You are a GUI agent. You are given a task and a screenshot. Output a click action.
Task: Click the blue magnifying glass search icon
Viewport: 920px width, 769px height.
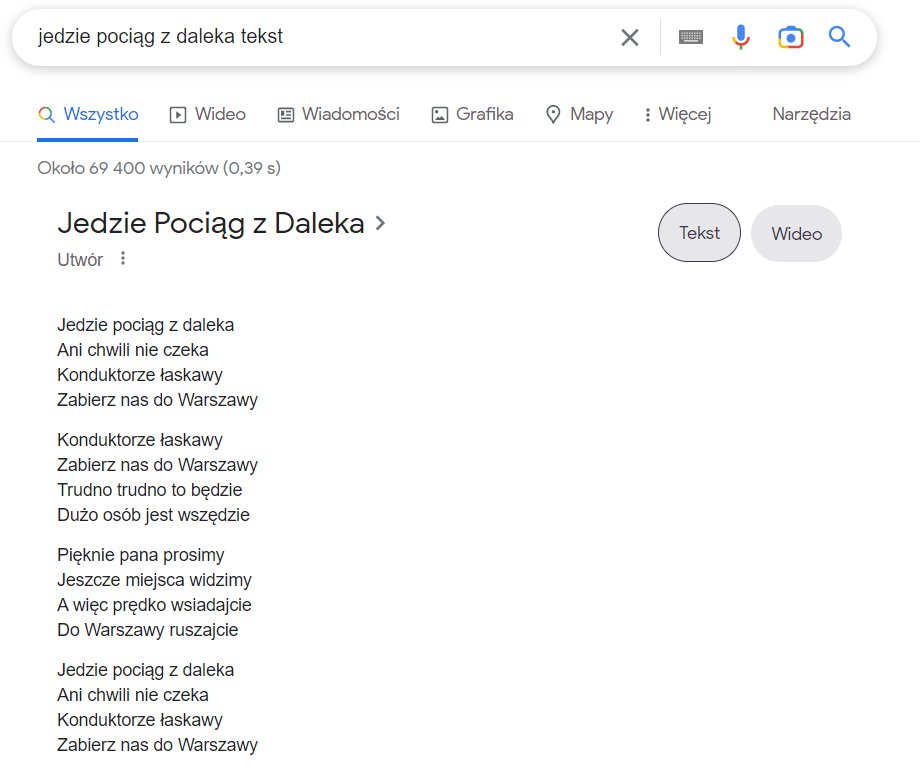839,37
